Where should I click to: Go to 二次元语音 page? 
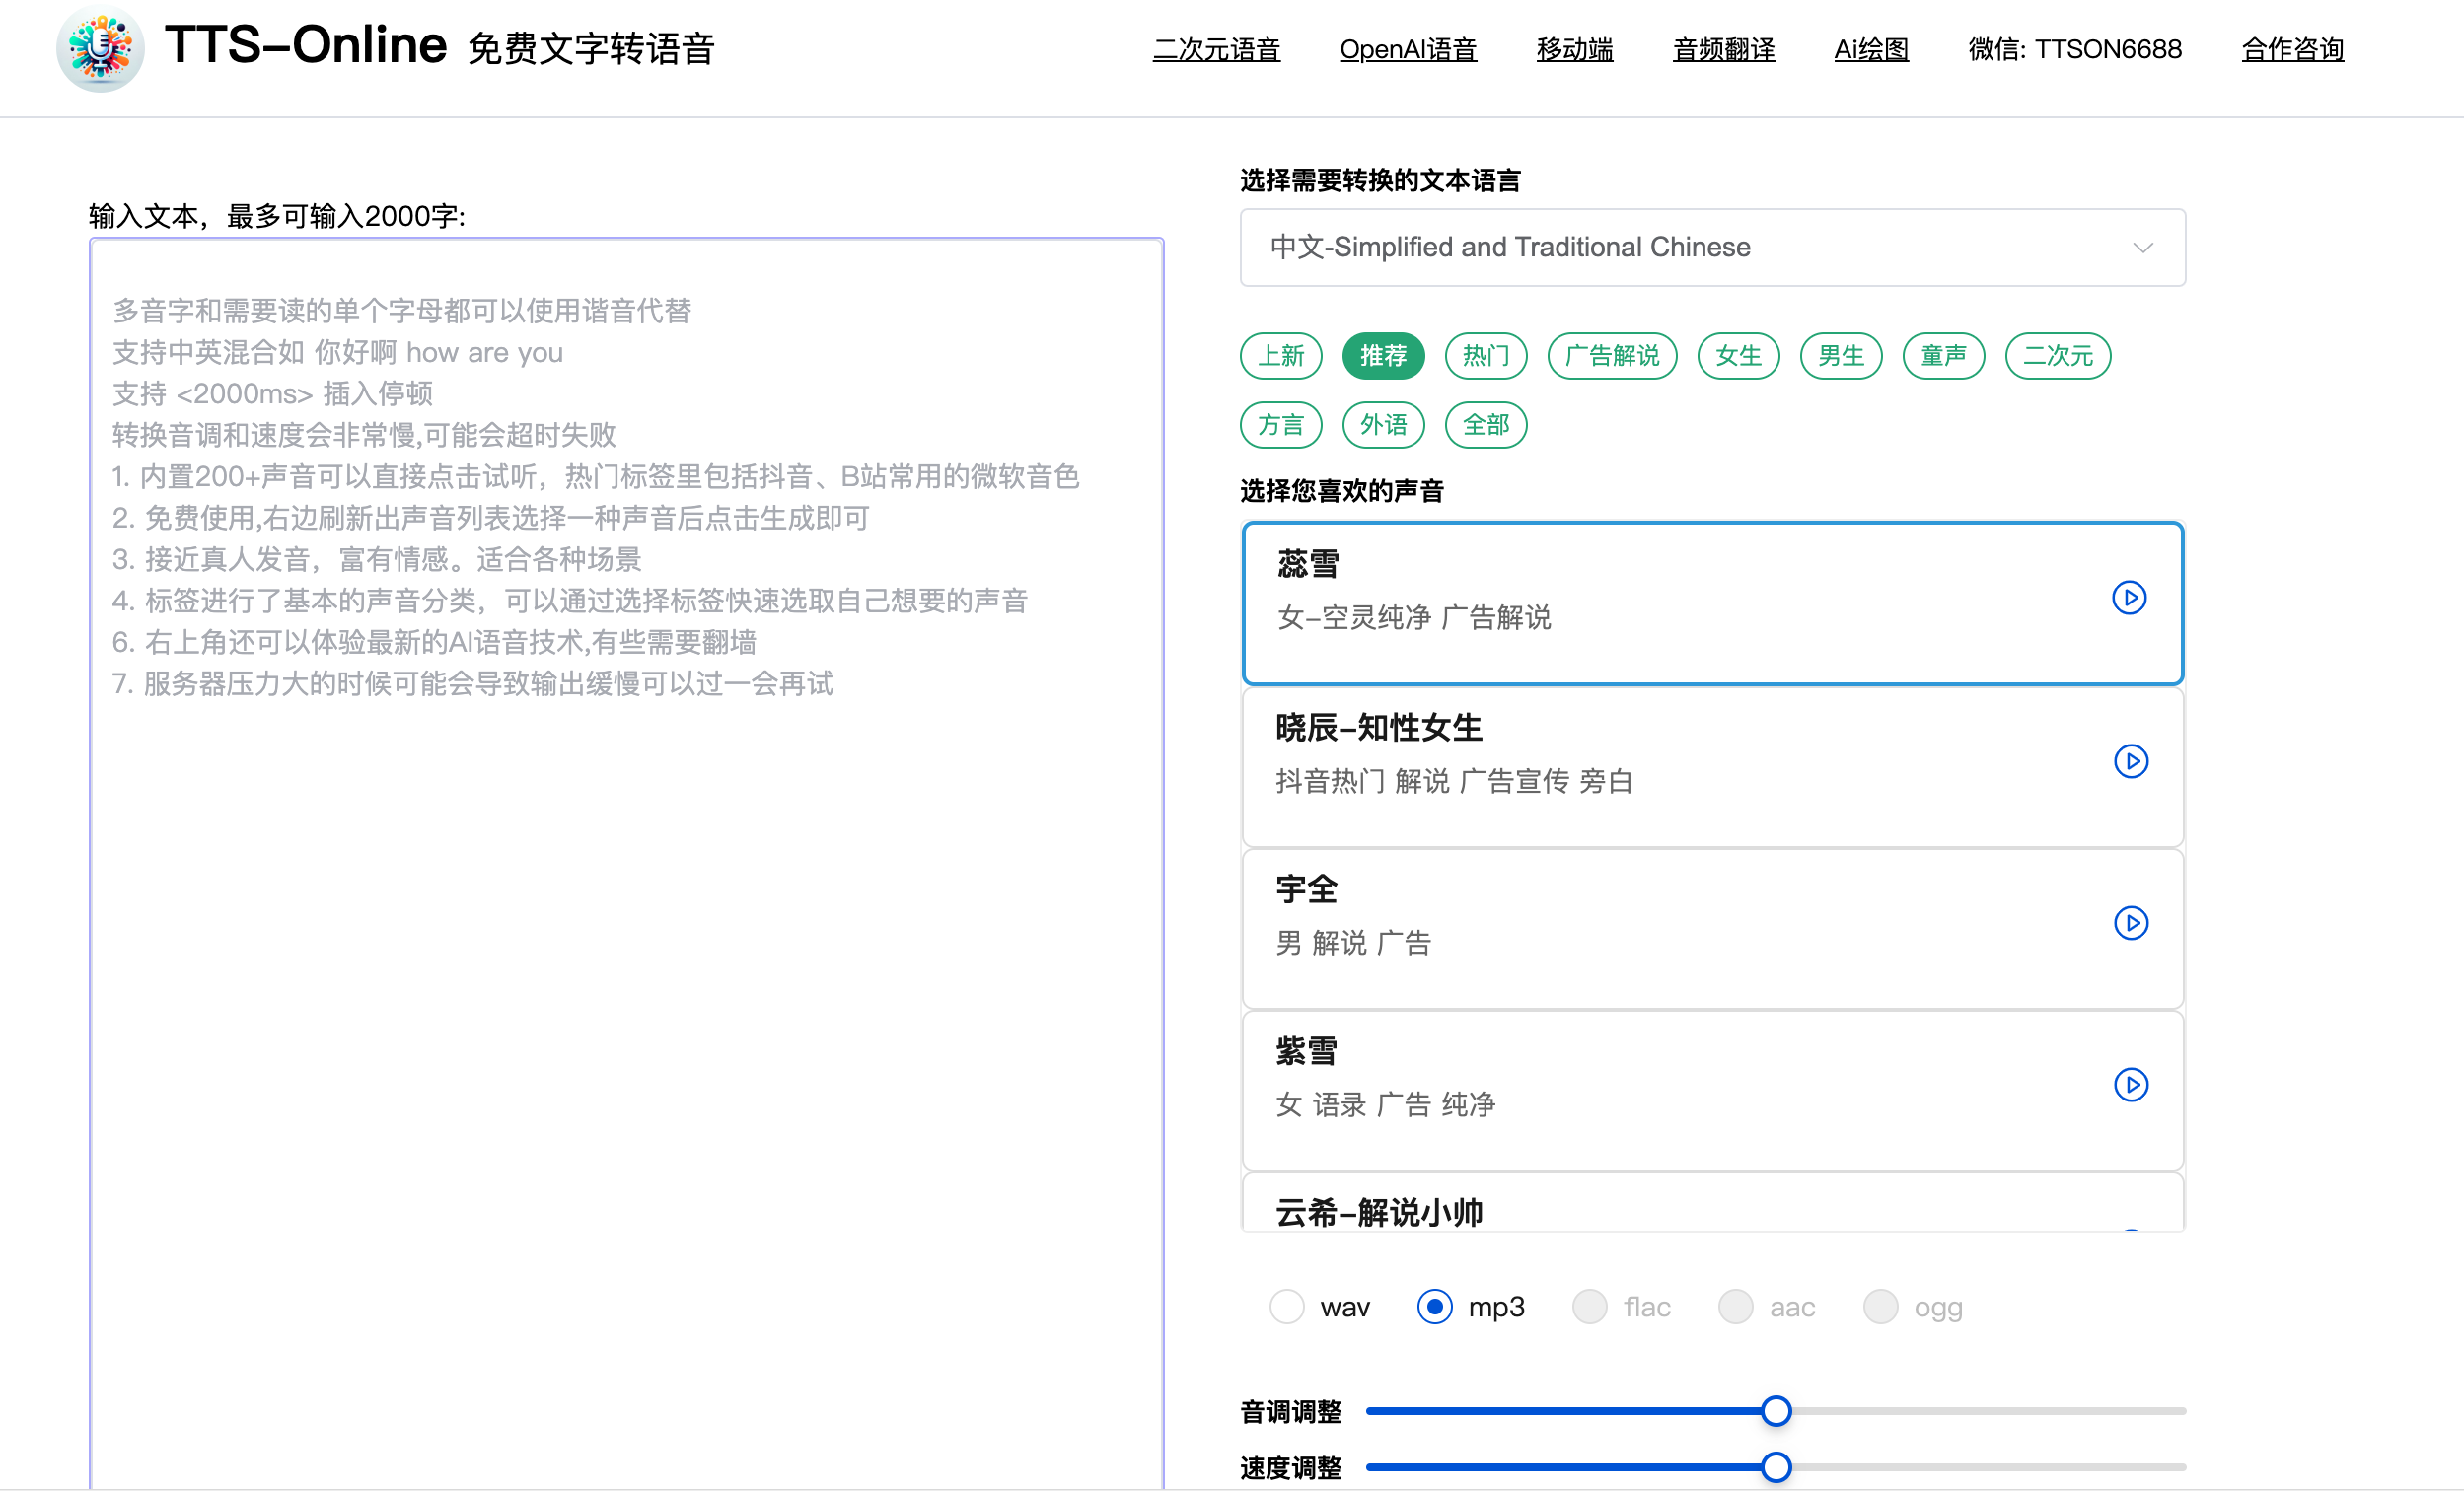(1216, 49)
